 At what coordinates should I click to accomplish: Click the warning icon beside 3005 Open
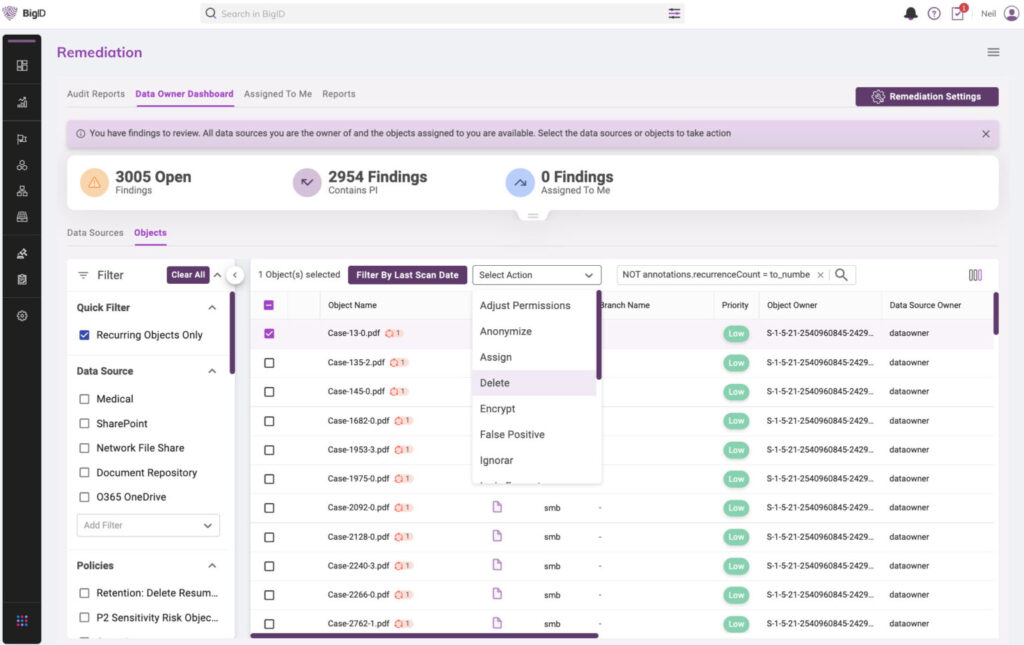[94, 183]
